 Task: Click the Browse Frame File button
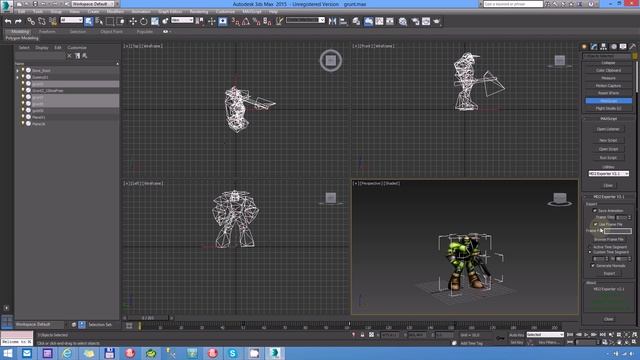click(609, 239)
